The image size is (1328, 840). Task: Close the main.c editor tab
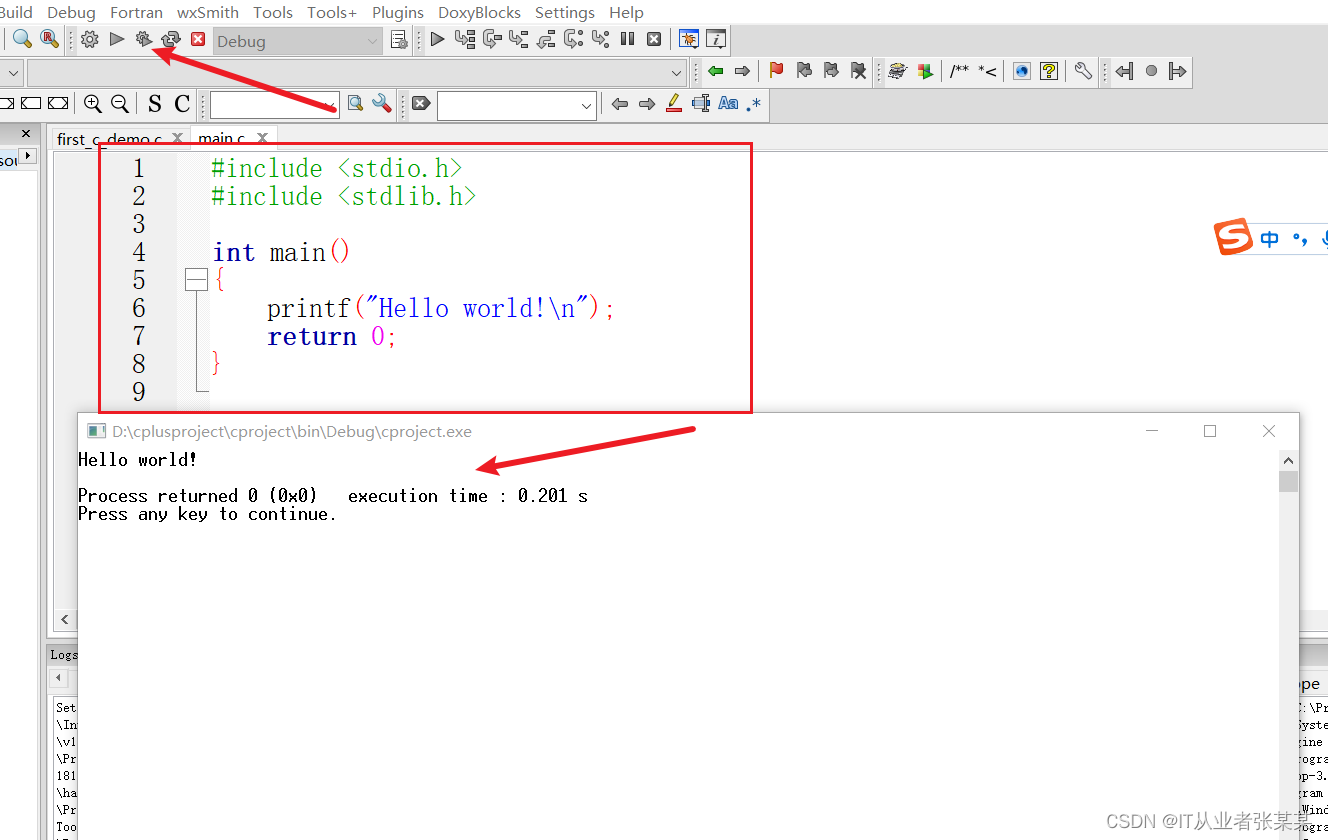click(x=263, y=138)
